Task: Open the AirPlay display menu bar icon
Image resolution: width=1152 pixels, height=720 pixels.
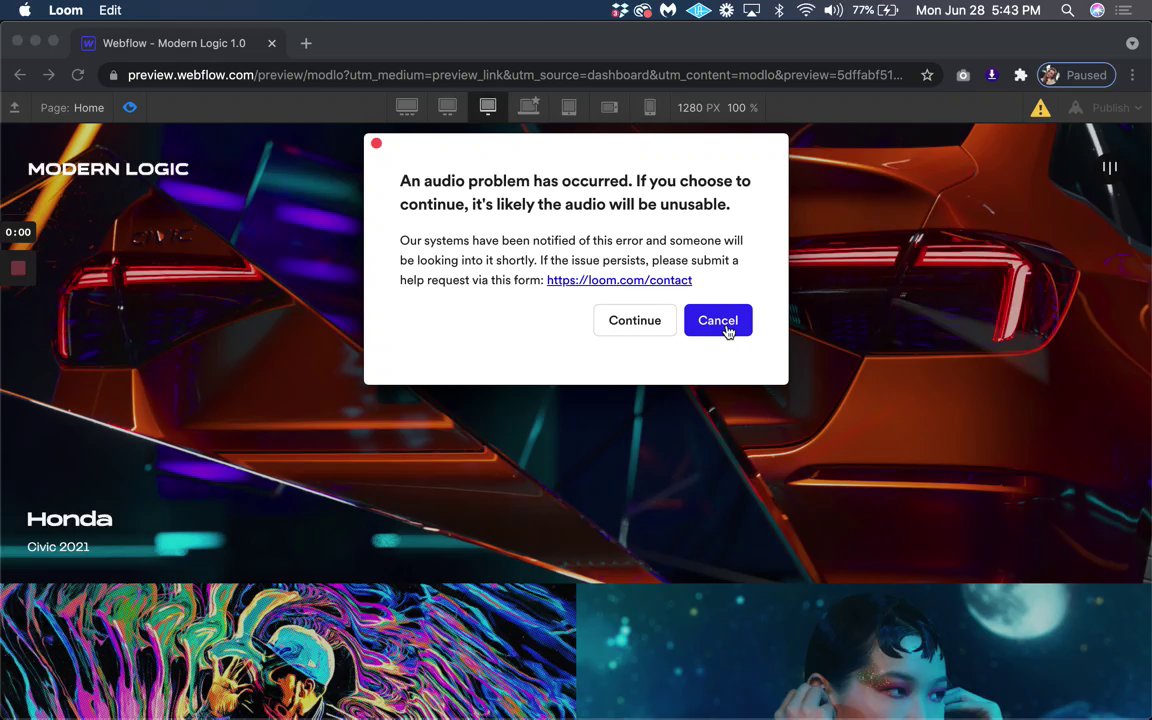Action: point(752,10)
